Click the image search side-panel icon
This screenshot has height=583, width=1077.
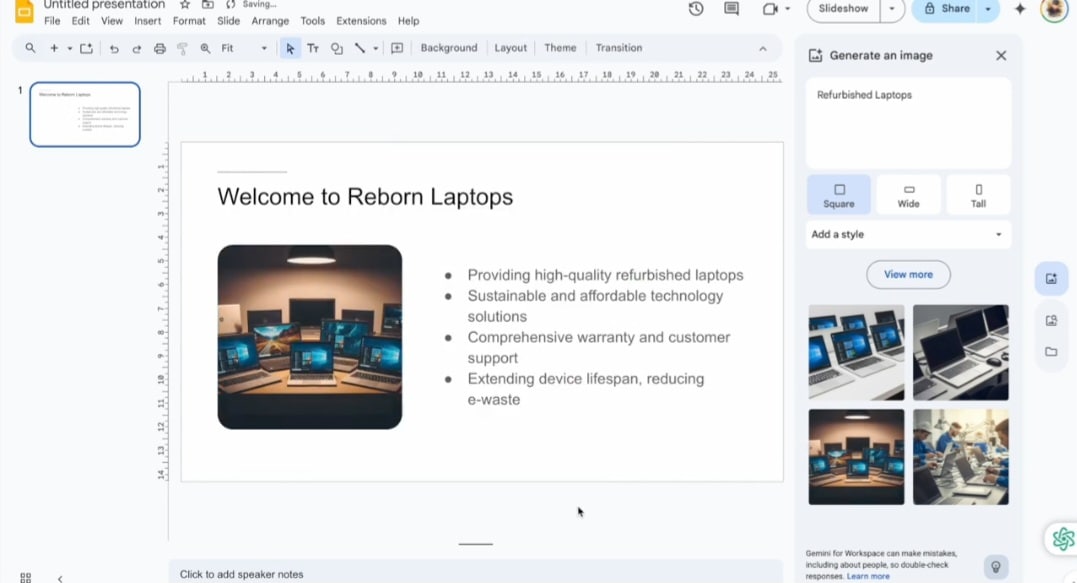[x=1051, y=321]
